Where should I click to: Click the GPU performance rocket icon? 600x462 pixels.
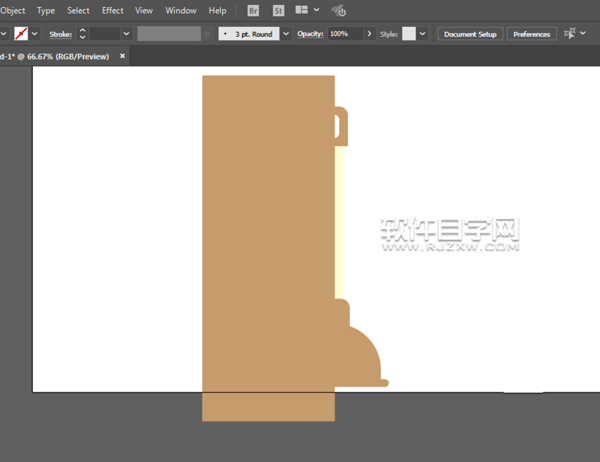[338, 11]
